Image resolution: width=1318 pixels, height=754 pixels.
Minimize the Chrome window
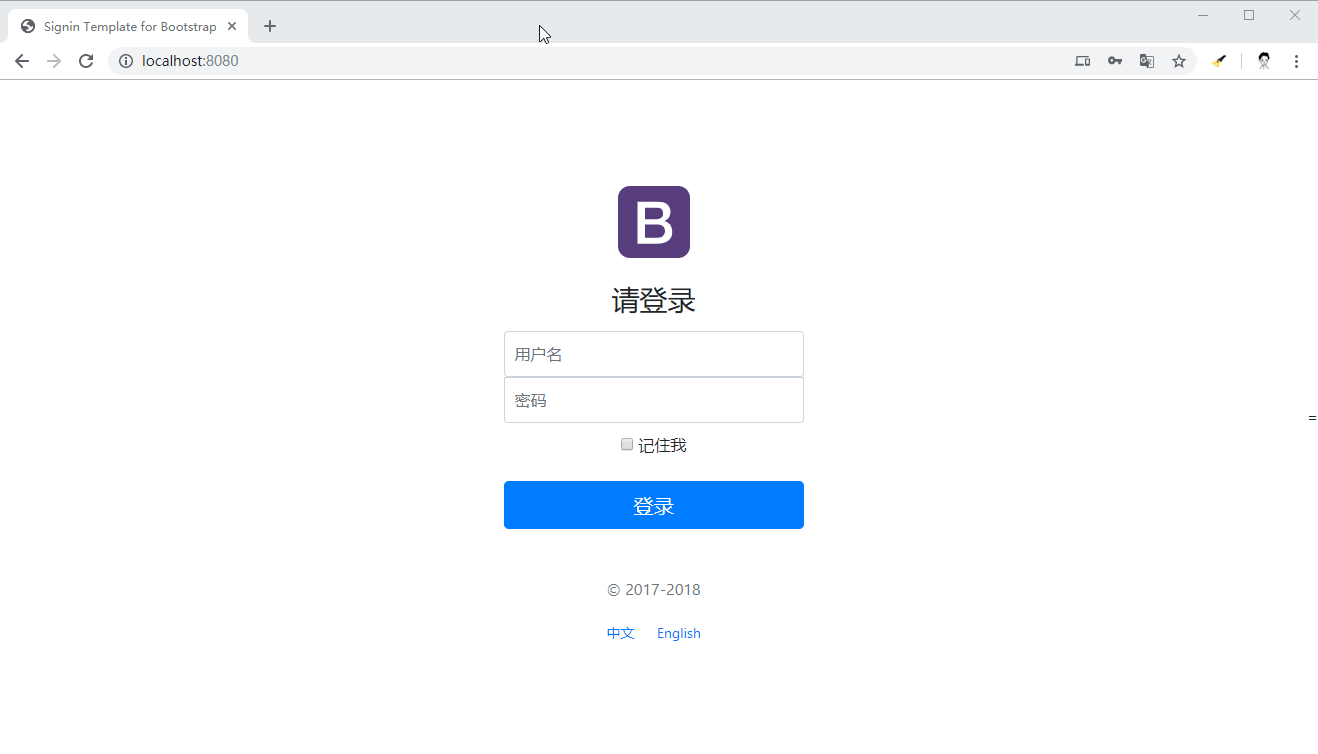[x=1203, y=15]
